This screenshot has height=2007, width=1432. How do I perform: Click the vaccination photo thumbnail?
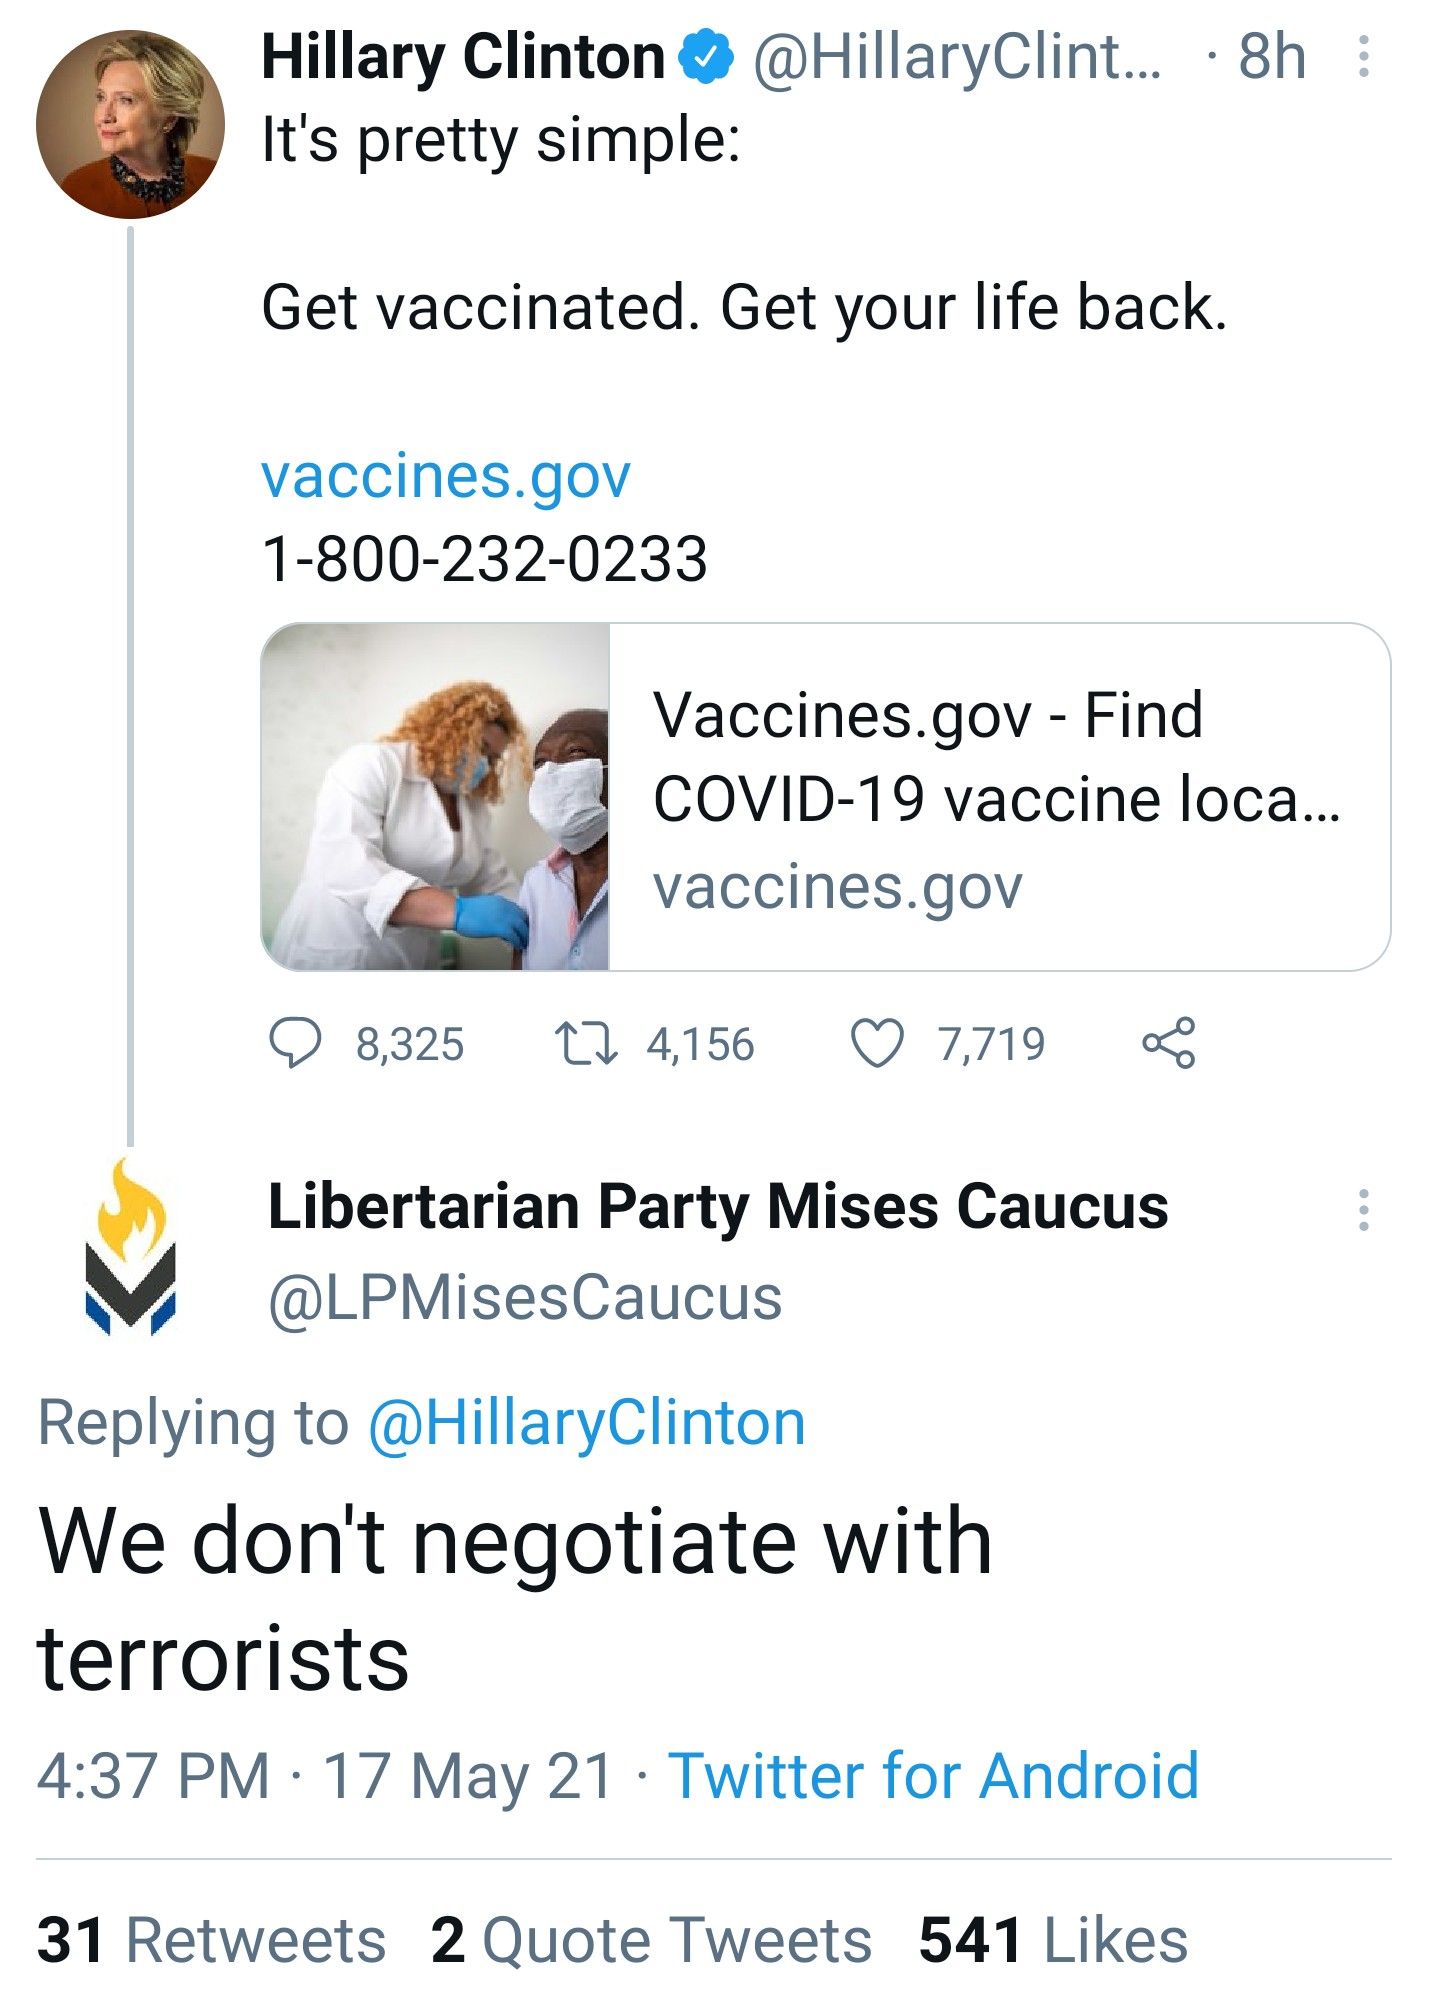(436, 797)
